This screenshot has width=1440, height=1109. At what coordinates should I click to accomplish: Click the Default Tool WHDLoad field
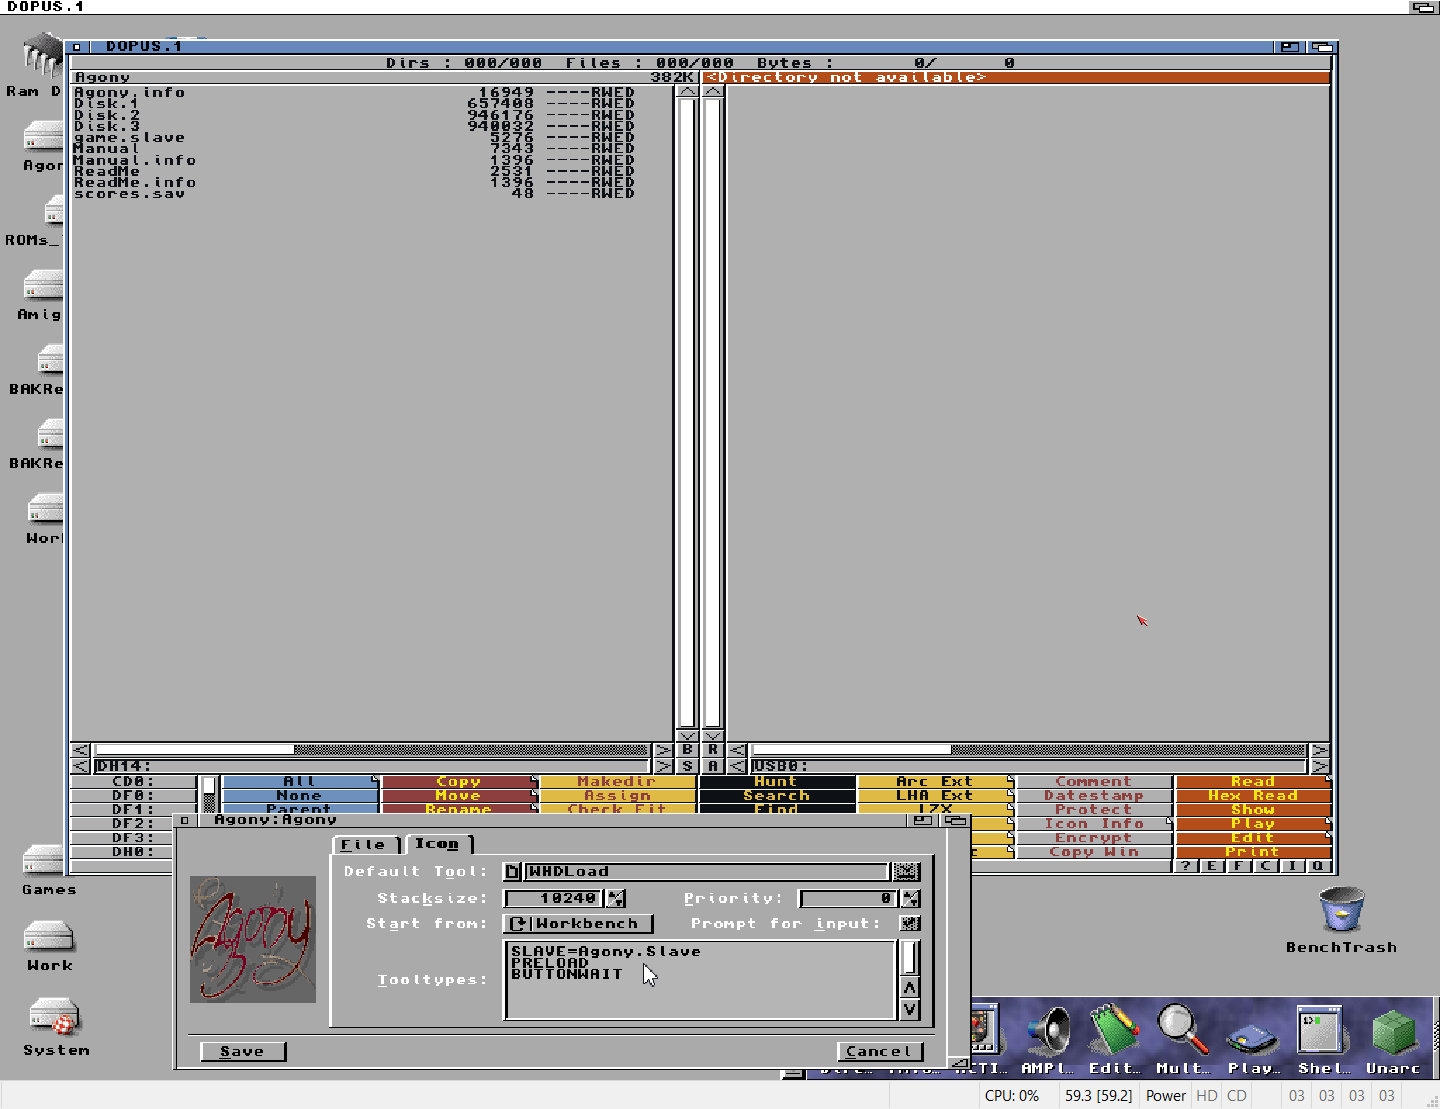[707, 871]
